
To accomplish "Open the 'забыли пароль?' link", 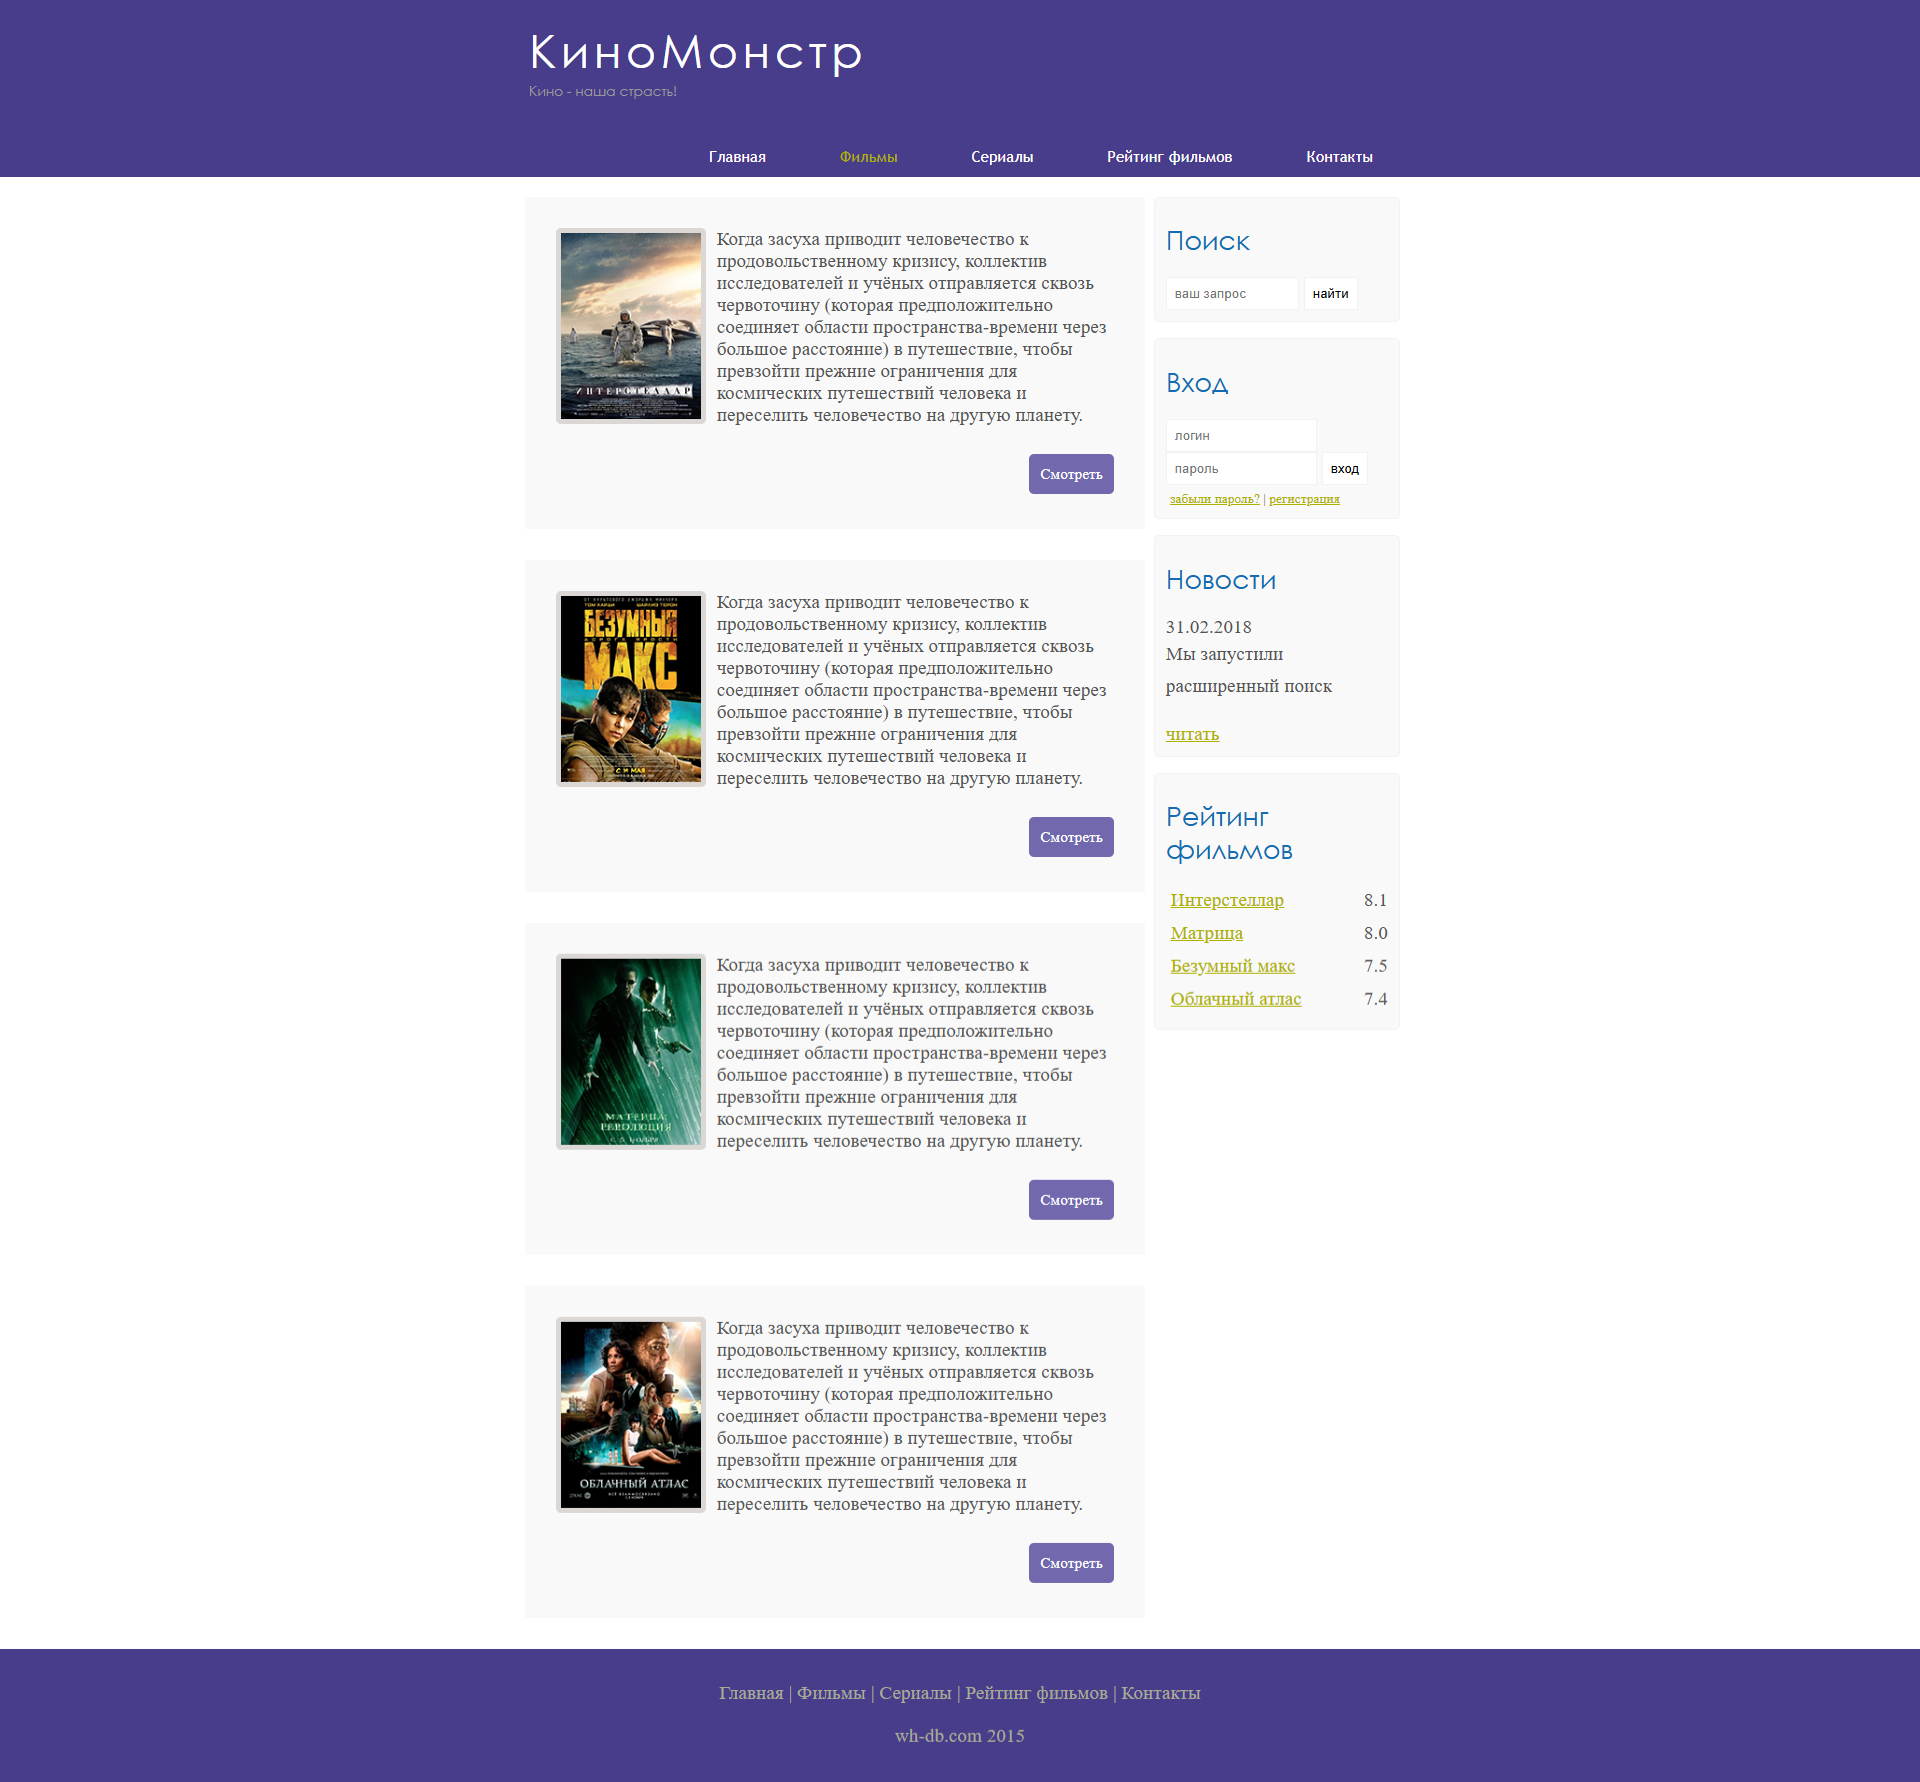I will pos(1215,499).
